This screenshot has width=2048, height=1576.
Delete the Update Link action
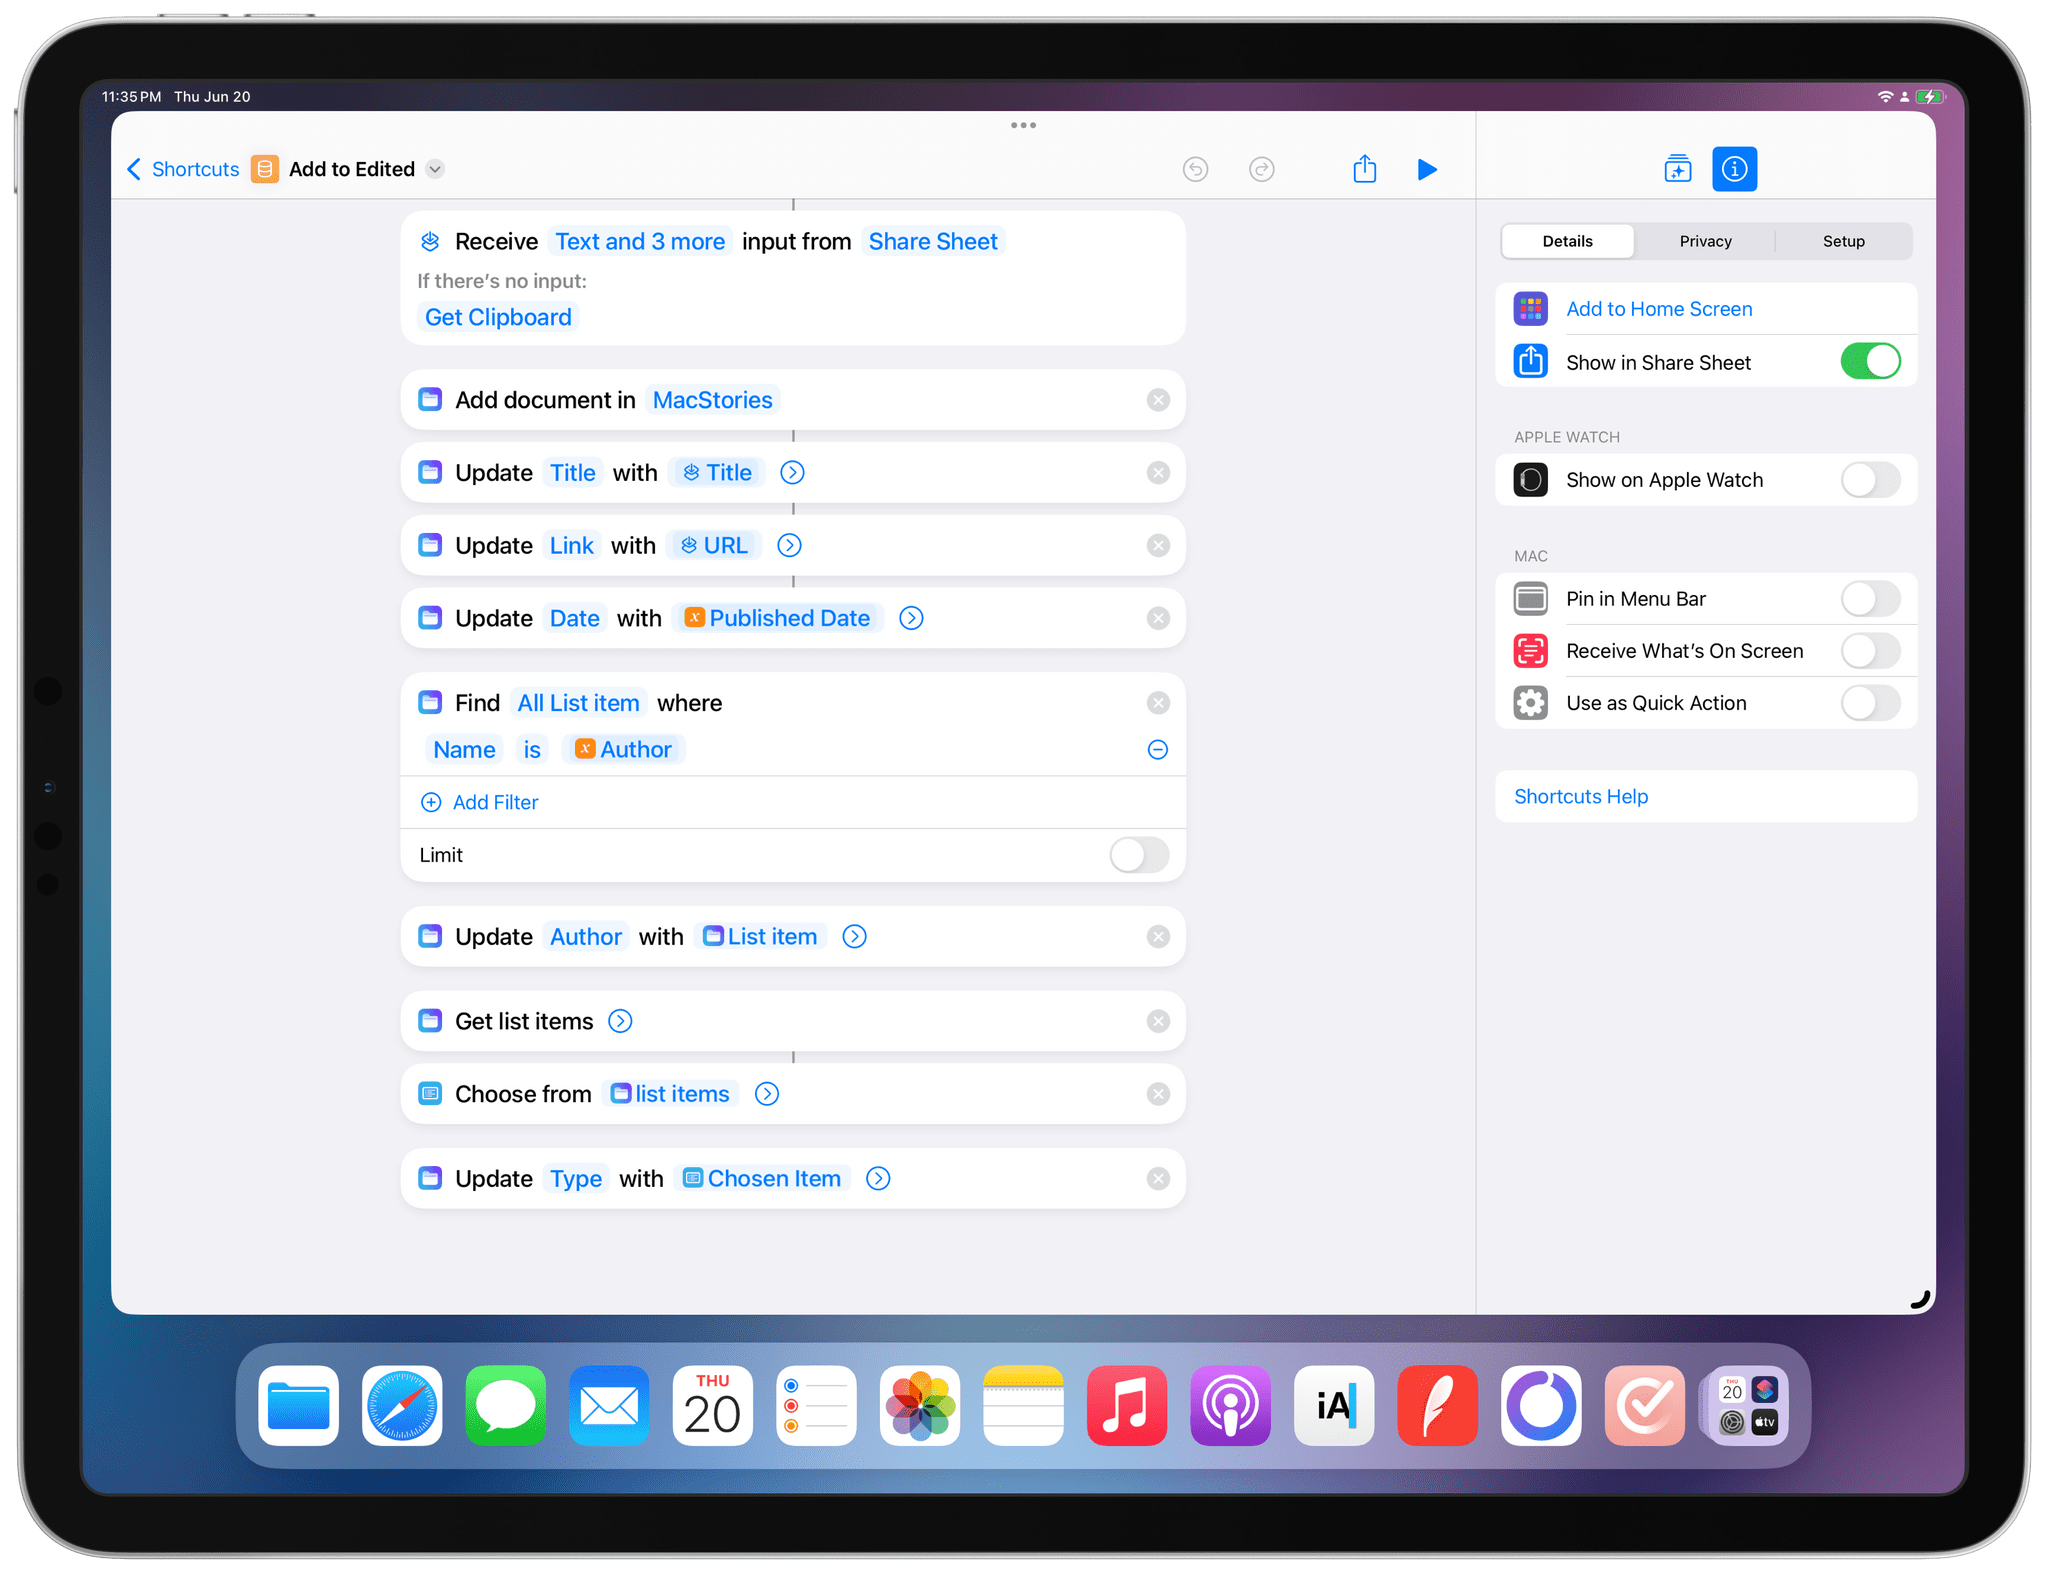point(1158,545)
